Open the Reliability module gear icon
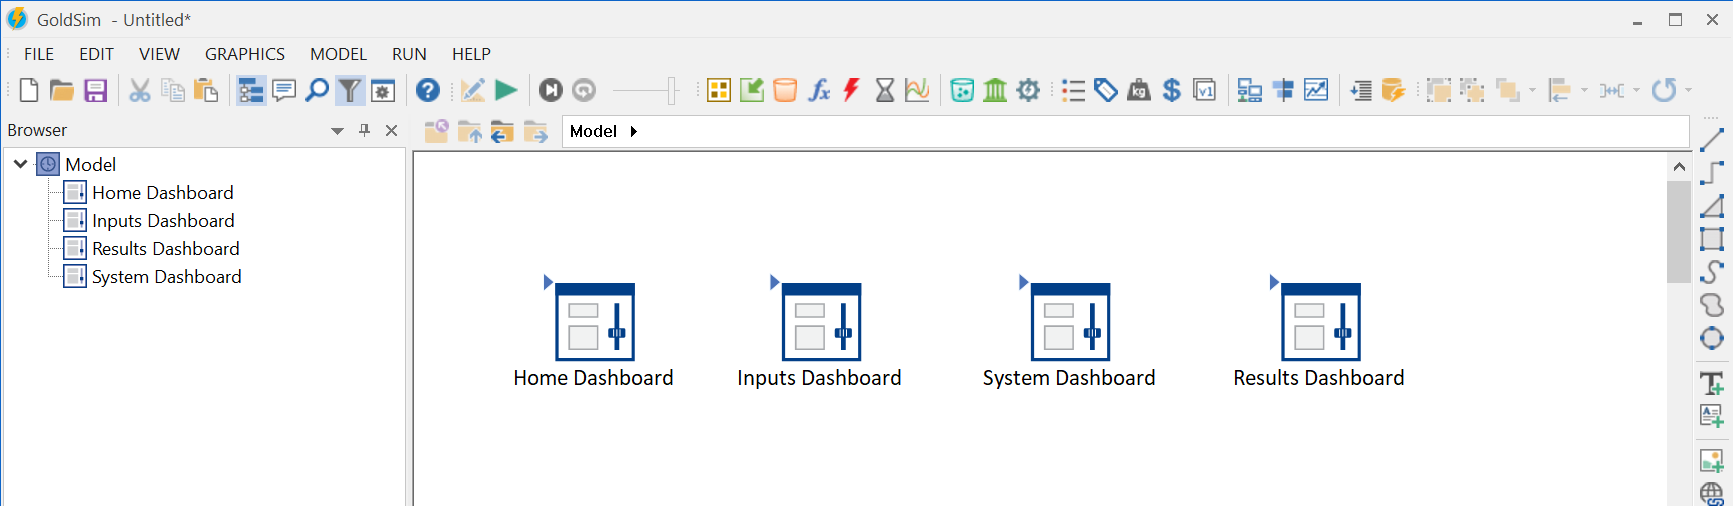 click(x=1028, y=91)
